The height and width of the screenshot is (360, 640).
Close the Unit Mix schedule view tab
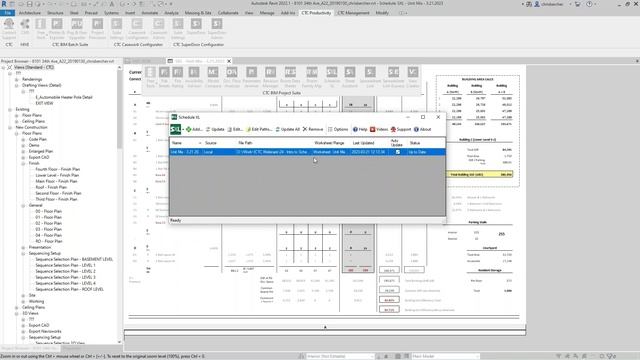(x=229, y=61)
